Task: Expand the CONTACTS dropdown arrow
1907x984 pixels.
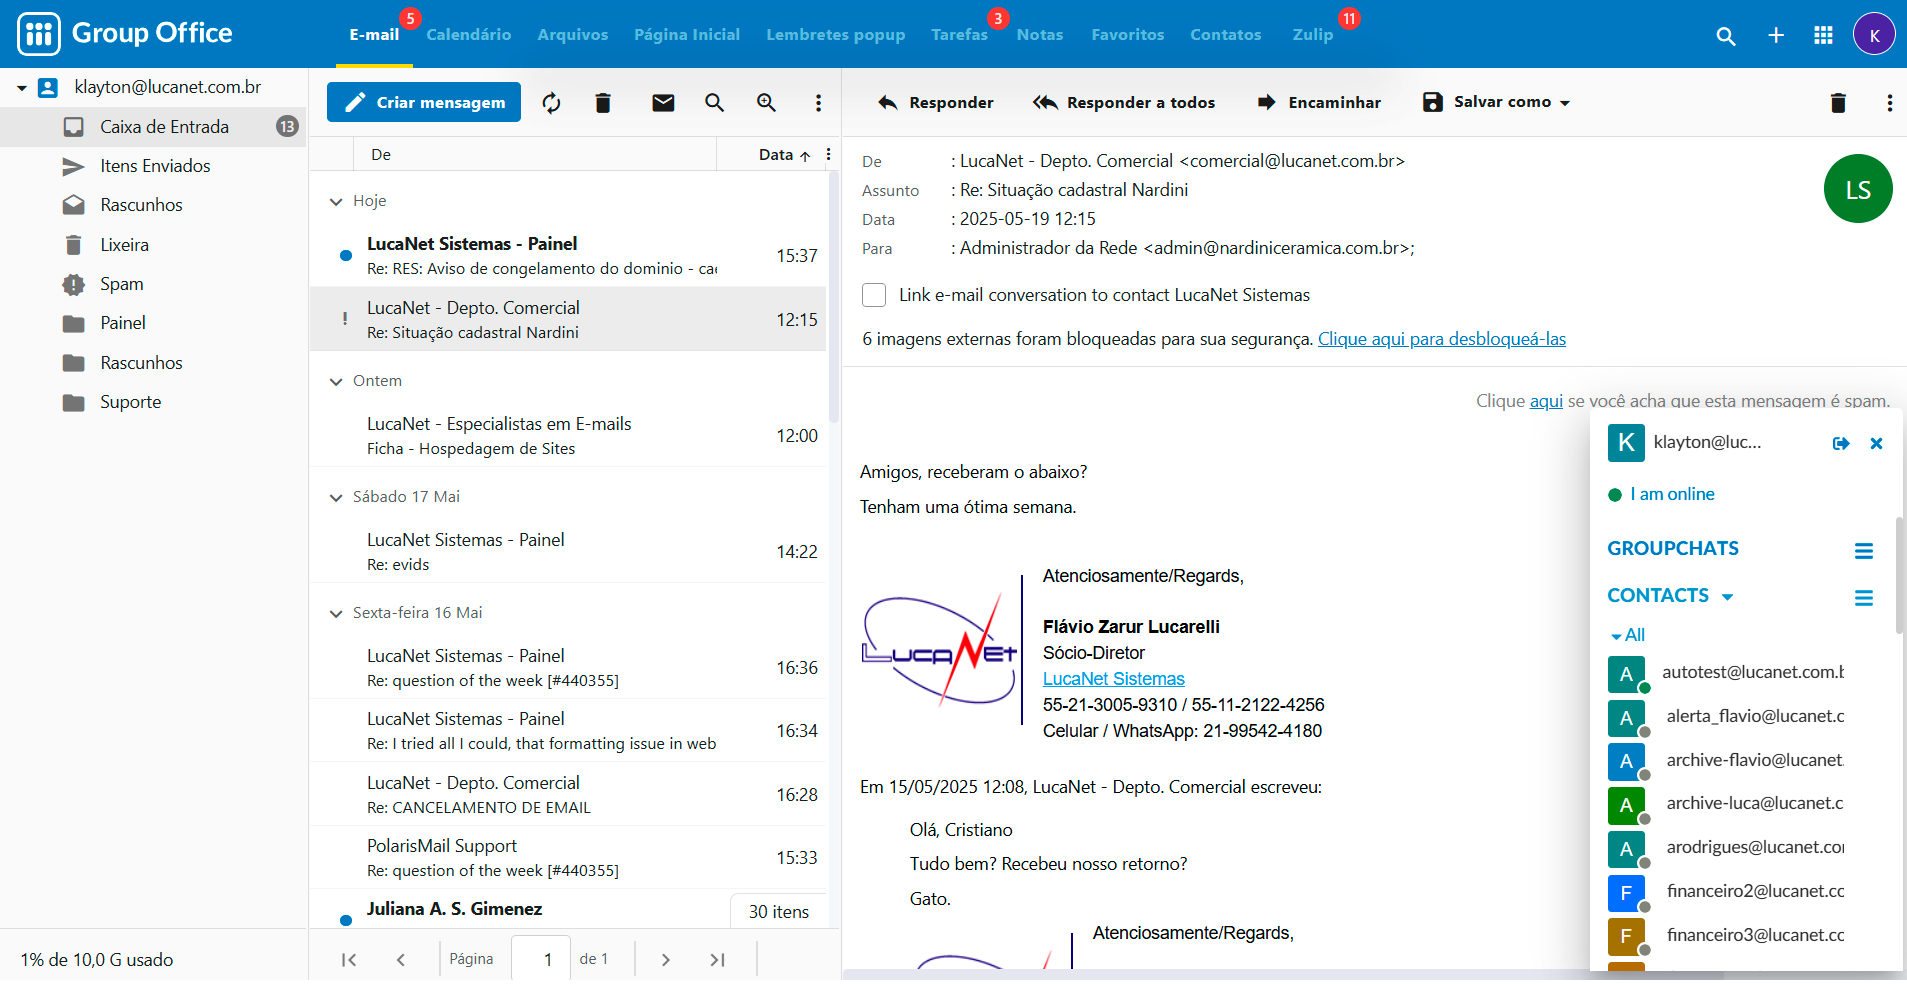Action: pos(1727,596)
